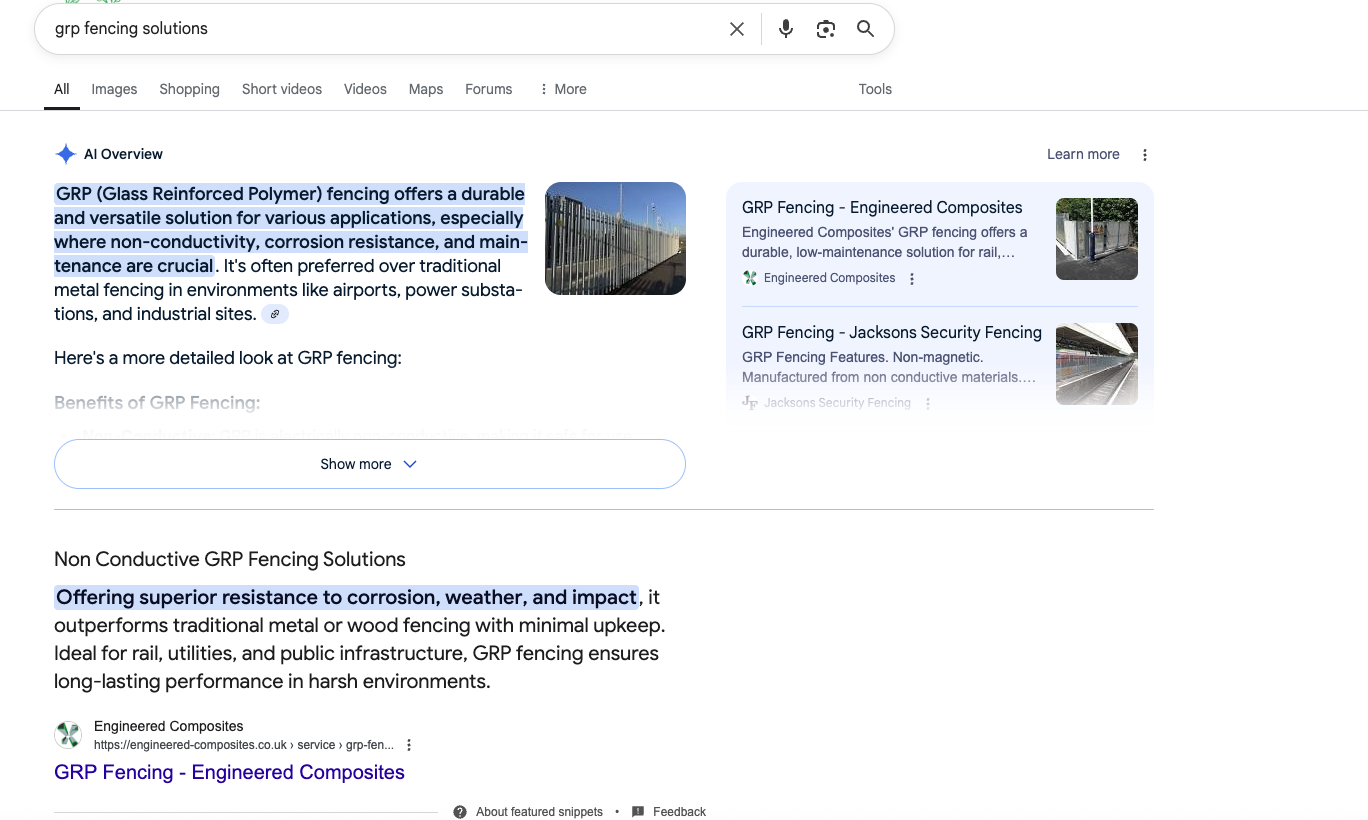The image size is (1368, 820).
Task: Click the AI Overview sparkle icon
Action: (66, 154)
